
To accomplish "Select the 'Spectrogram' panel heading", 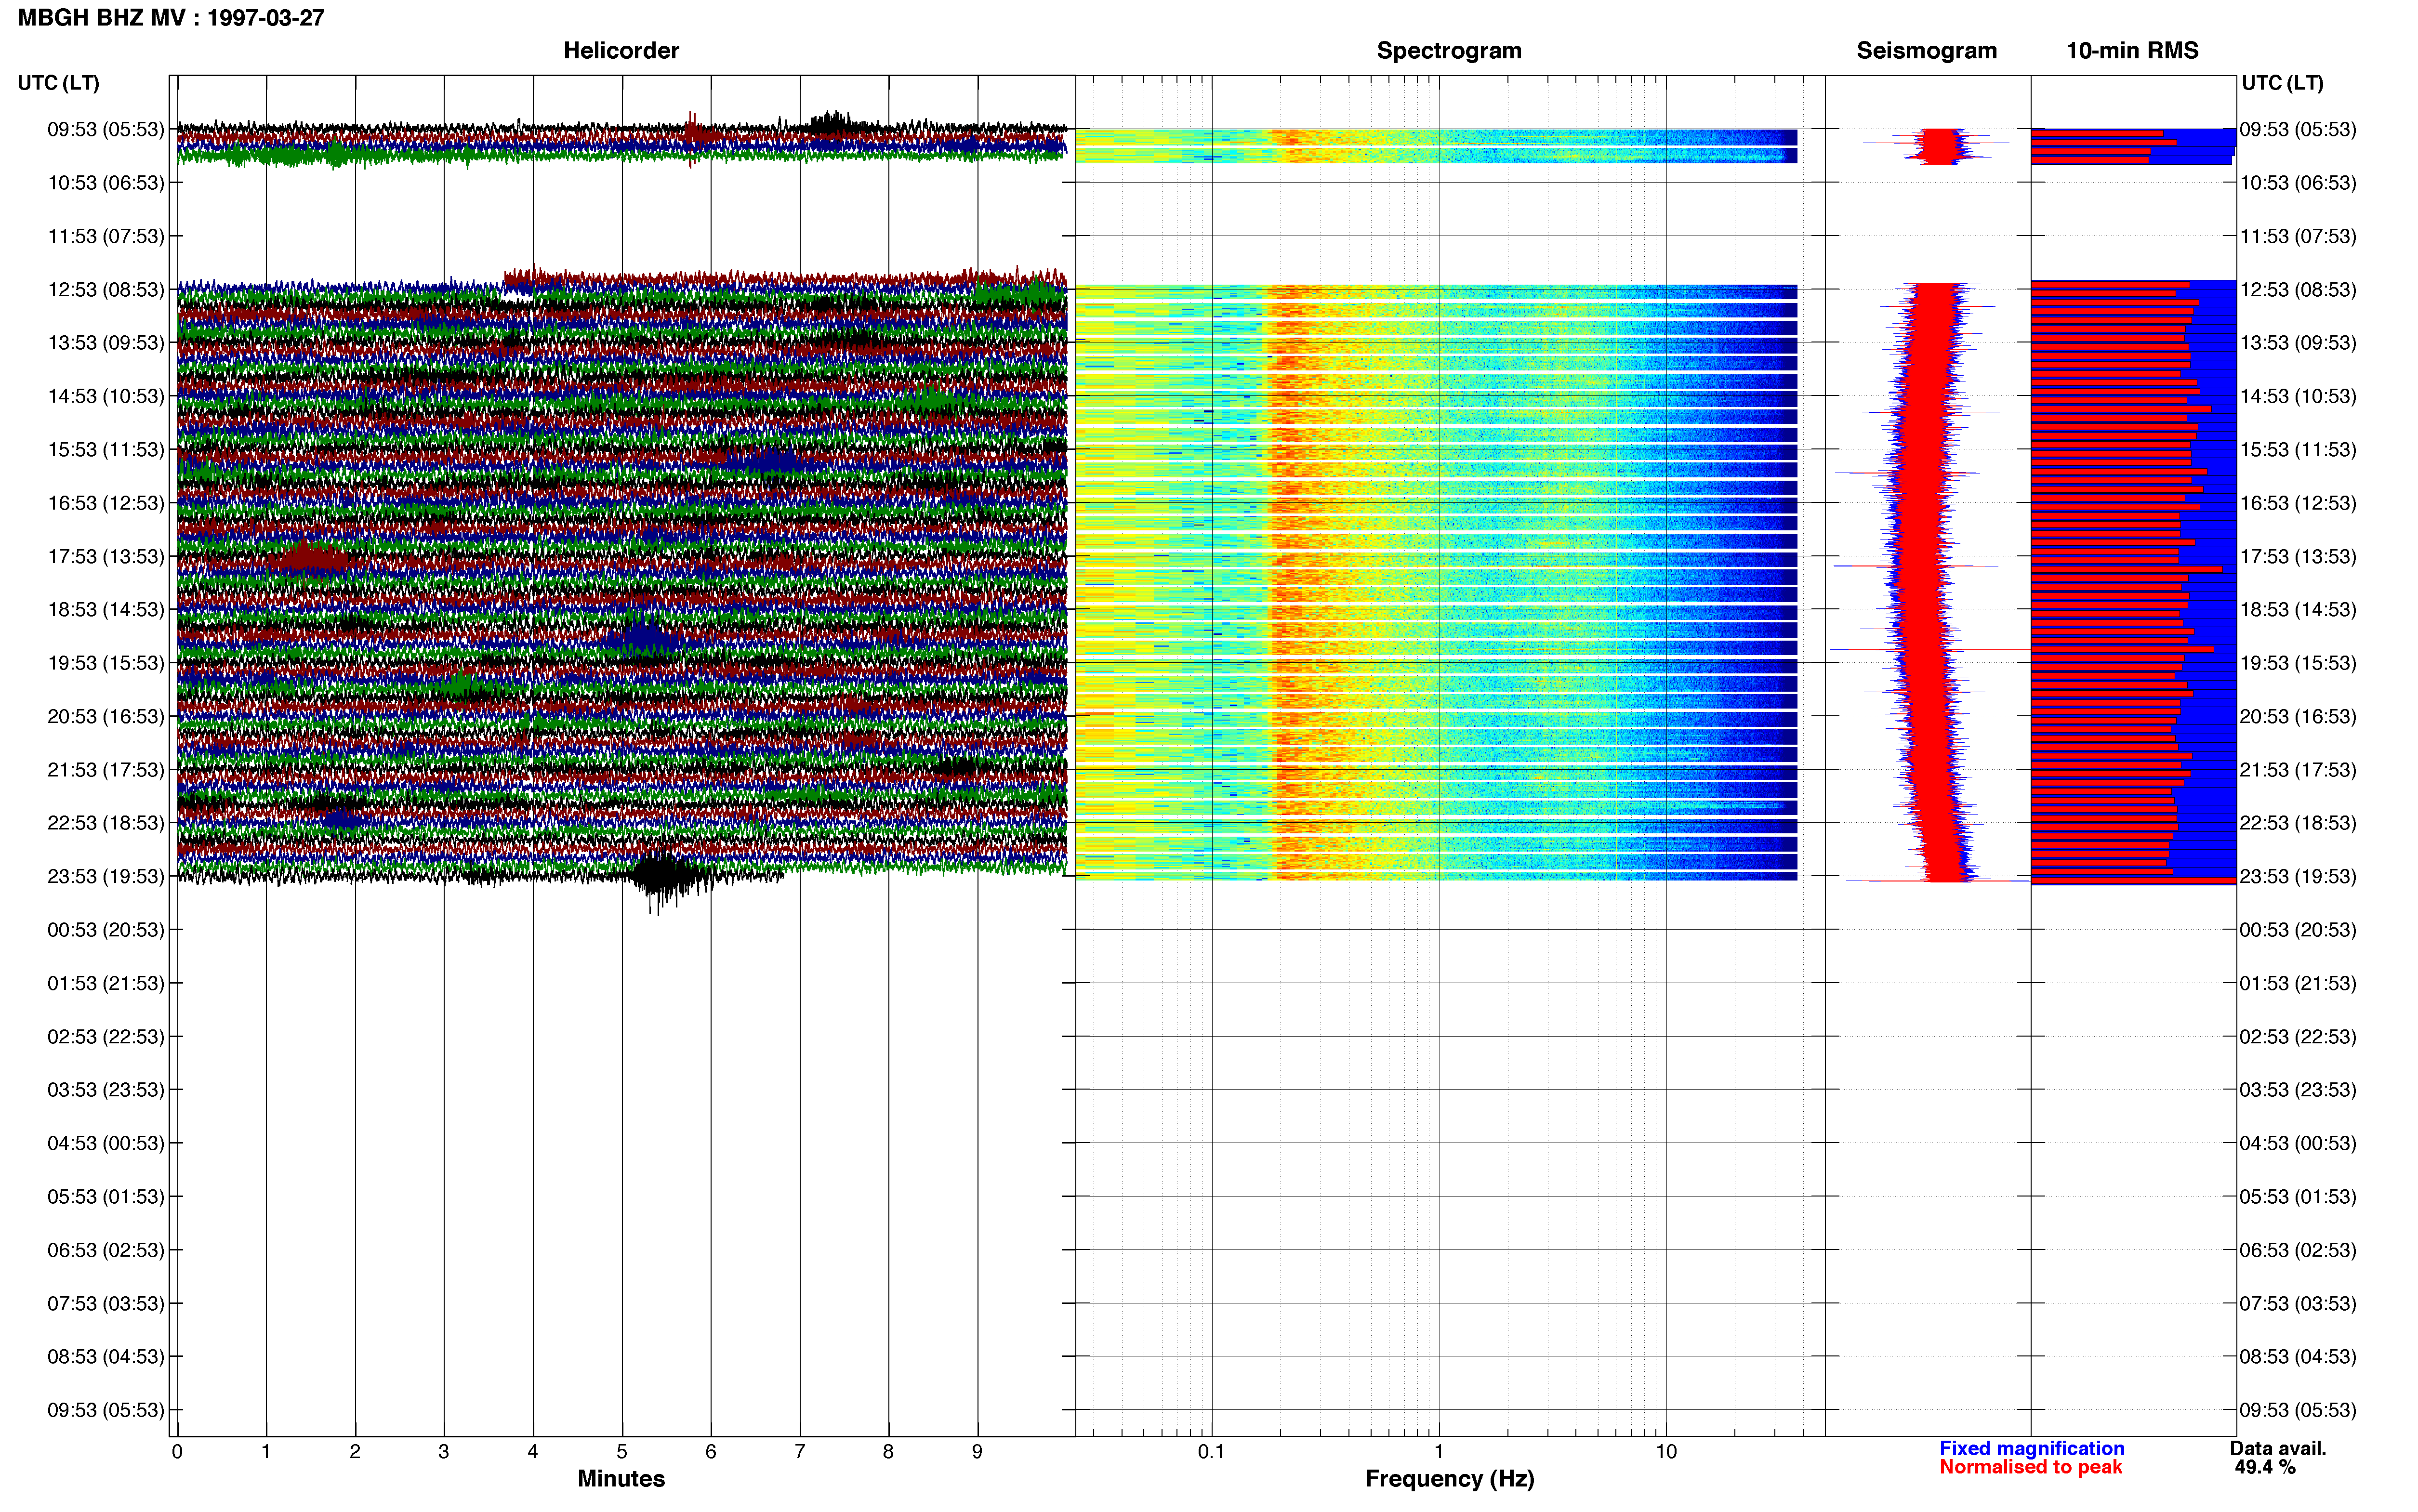I will [x=1449, y=50].
